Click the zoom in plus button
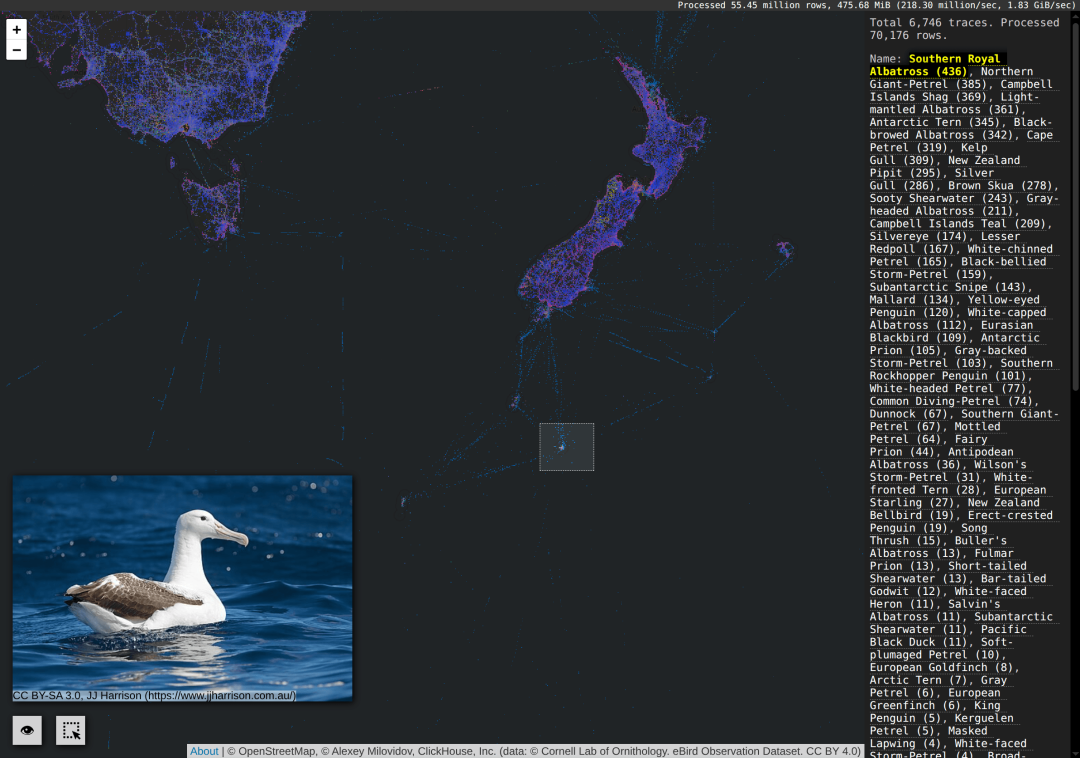Viewport: 1080px width, 758px height. [x=16, y=30]
